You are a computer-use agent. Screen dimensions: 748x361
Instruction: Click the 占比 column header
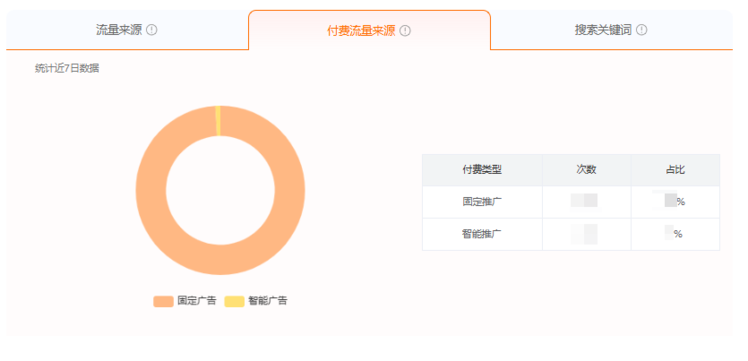pos(675,170)
